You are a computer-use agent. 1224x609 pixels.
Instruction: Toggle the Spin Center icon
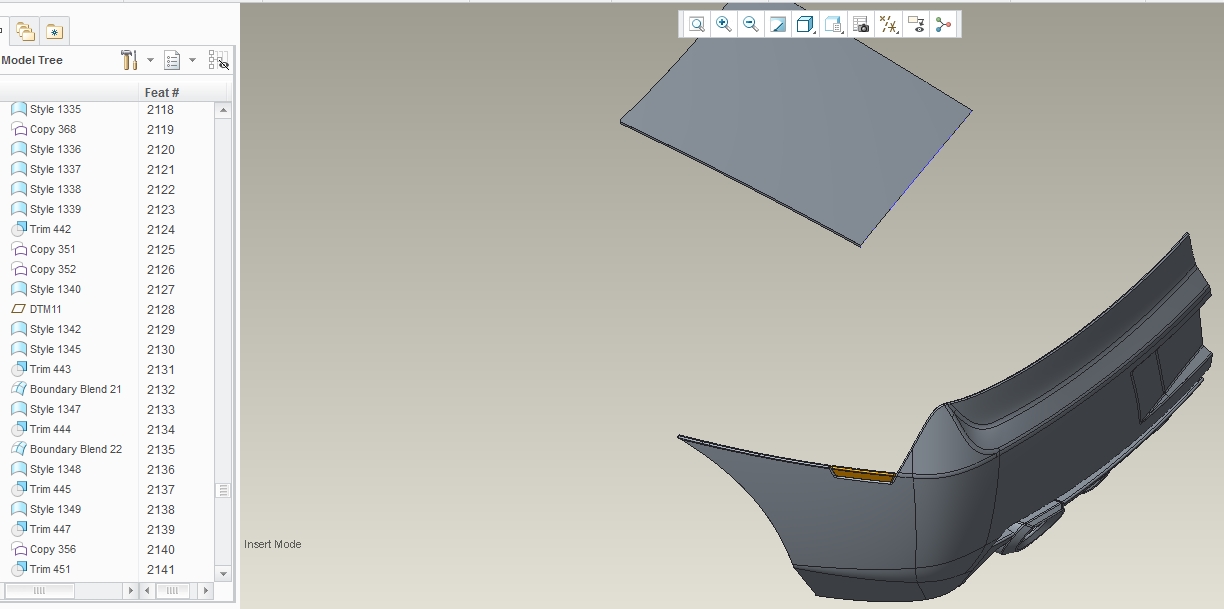coord(943,24)
